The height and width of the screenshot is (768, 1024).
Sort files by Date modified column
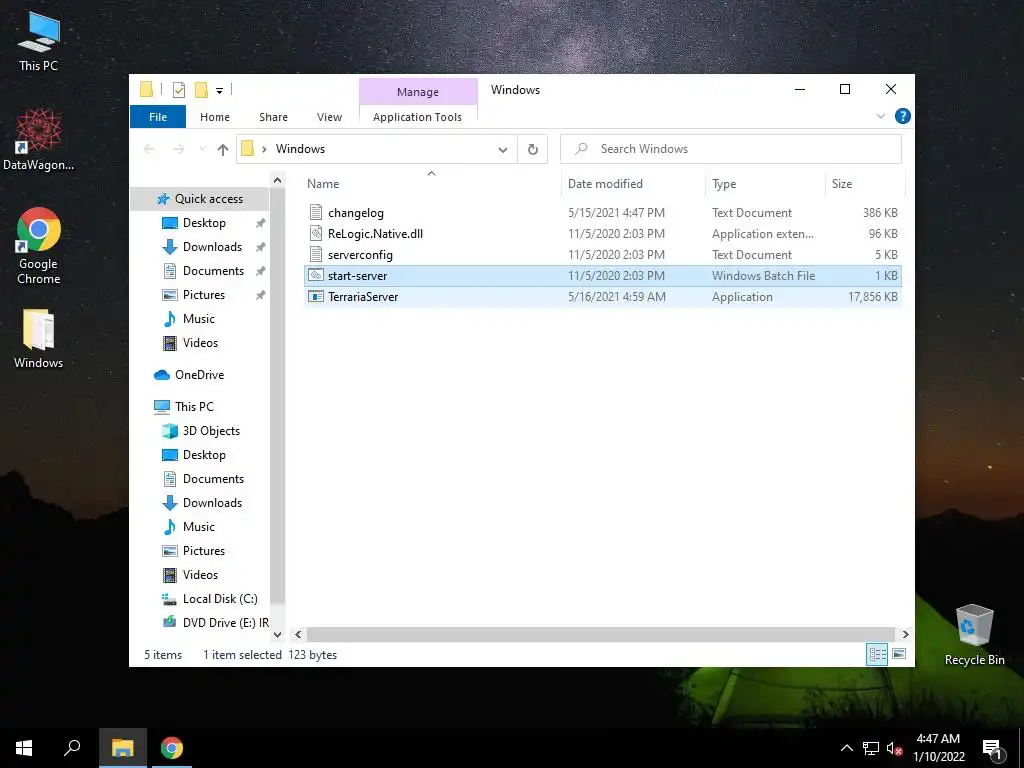click(x=633, y=184)
